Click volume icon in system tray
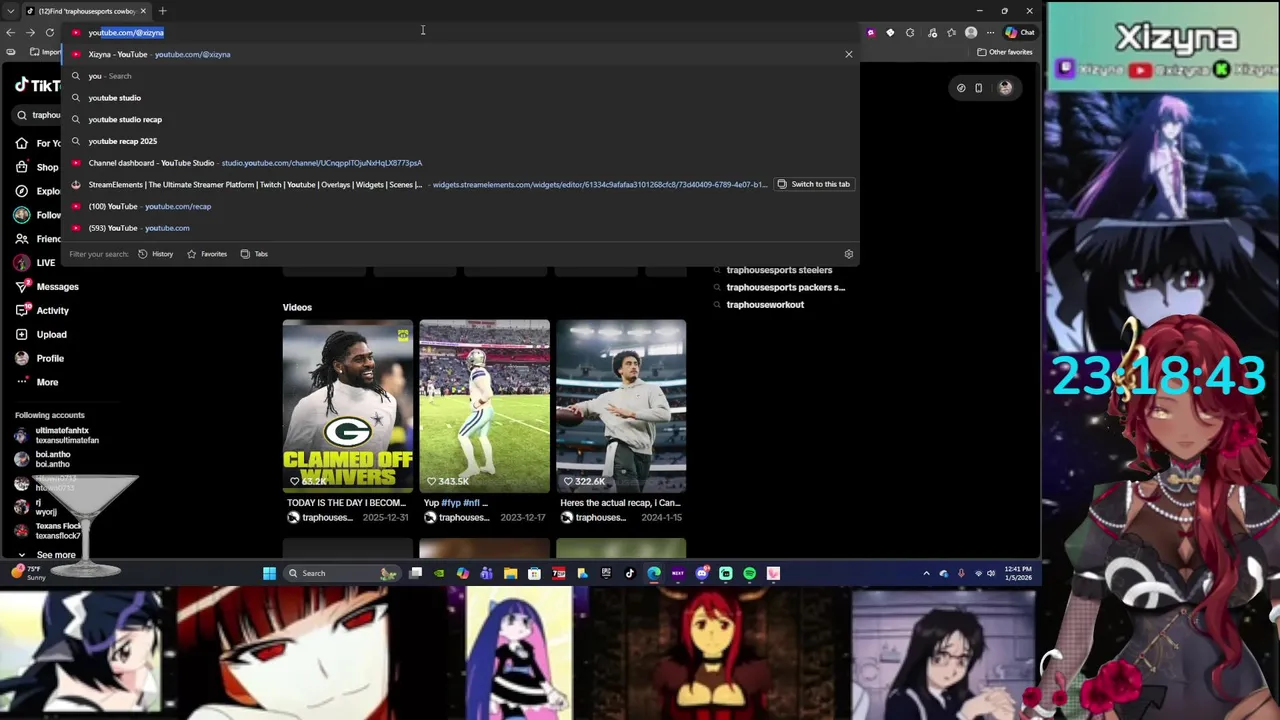 [991, 573]
